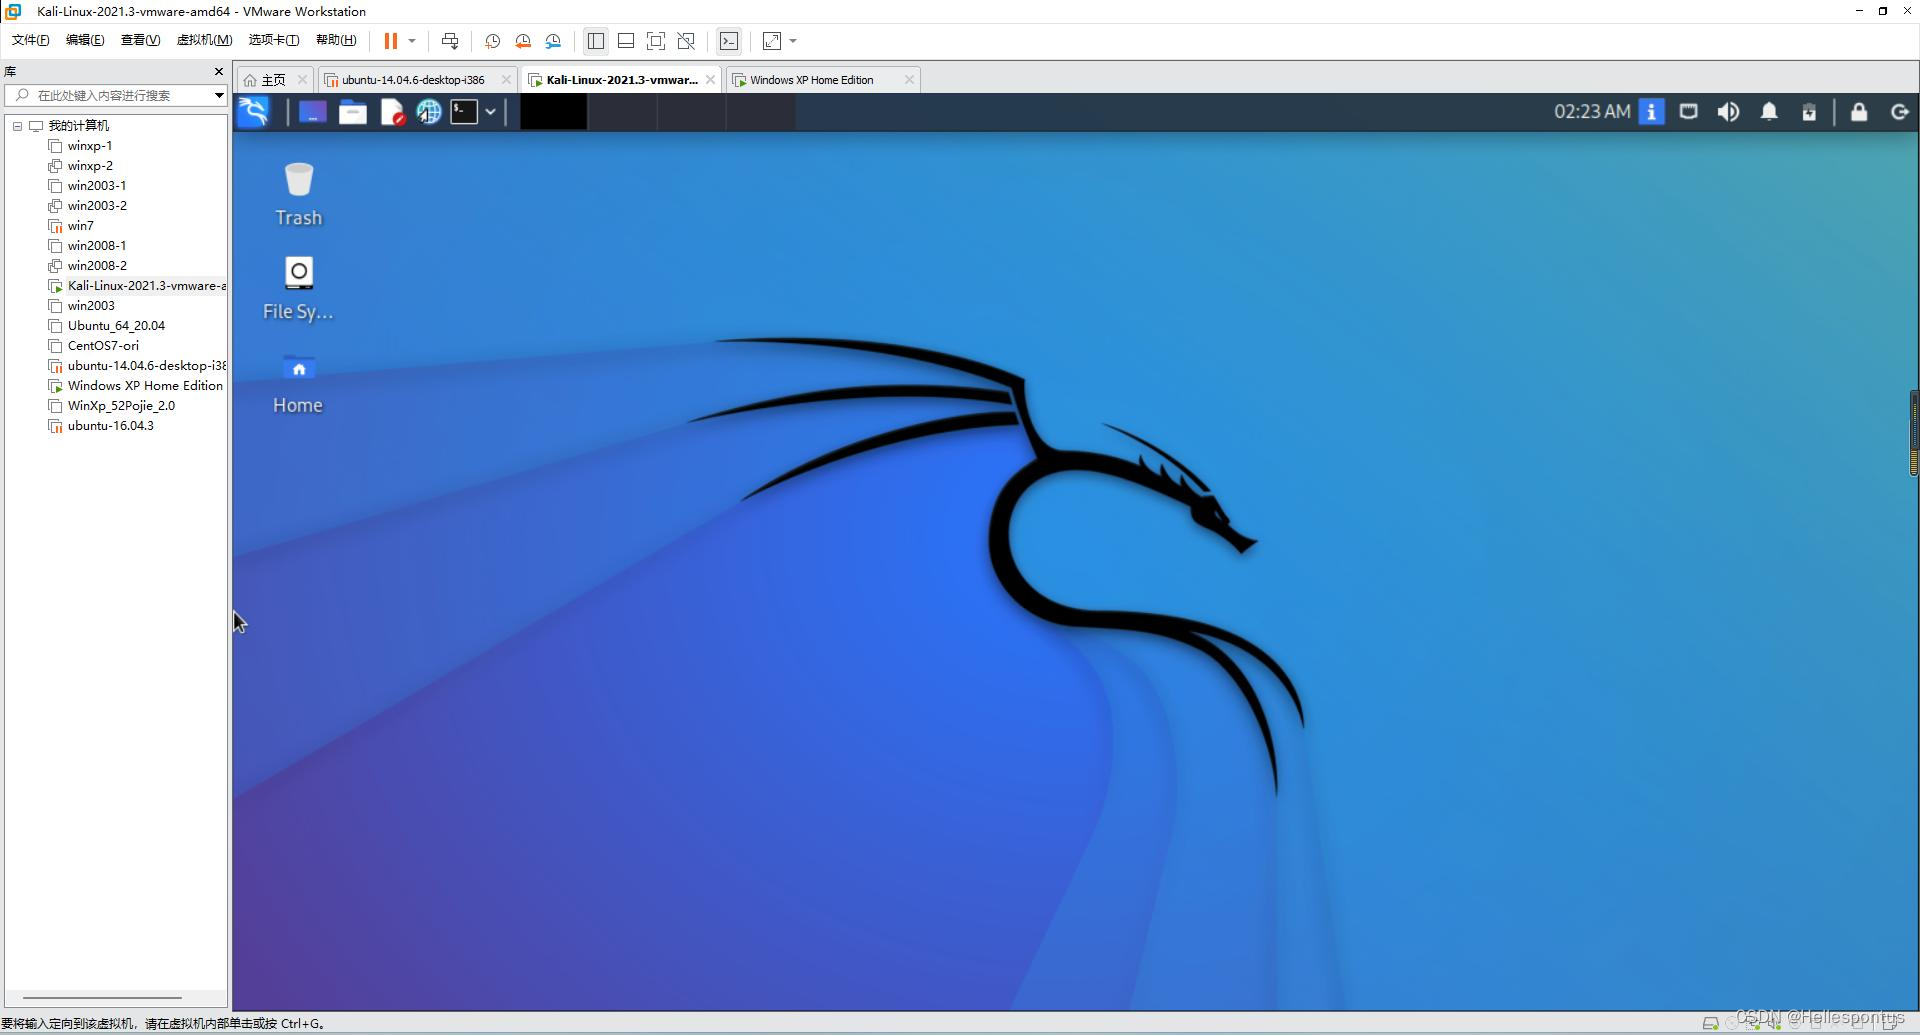1920x1035 pixels.
Task: Open the 帮助(H) menu
Action: [336, 40]
